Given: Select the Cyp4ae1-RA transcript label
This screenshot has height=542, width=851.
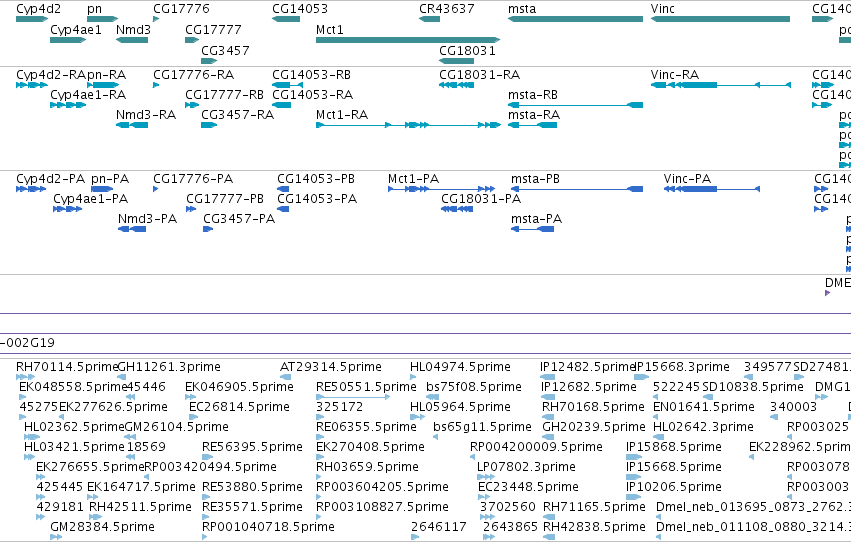Looking at the screenshot, I should (88, 94).
